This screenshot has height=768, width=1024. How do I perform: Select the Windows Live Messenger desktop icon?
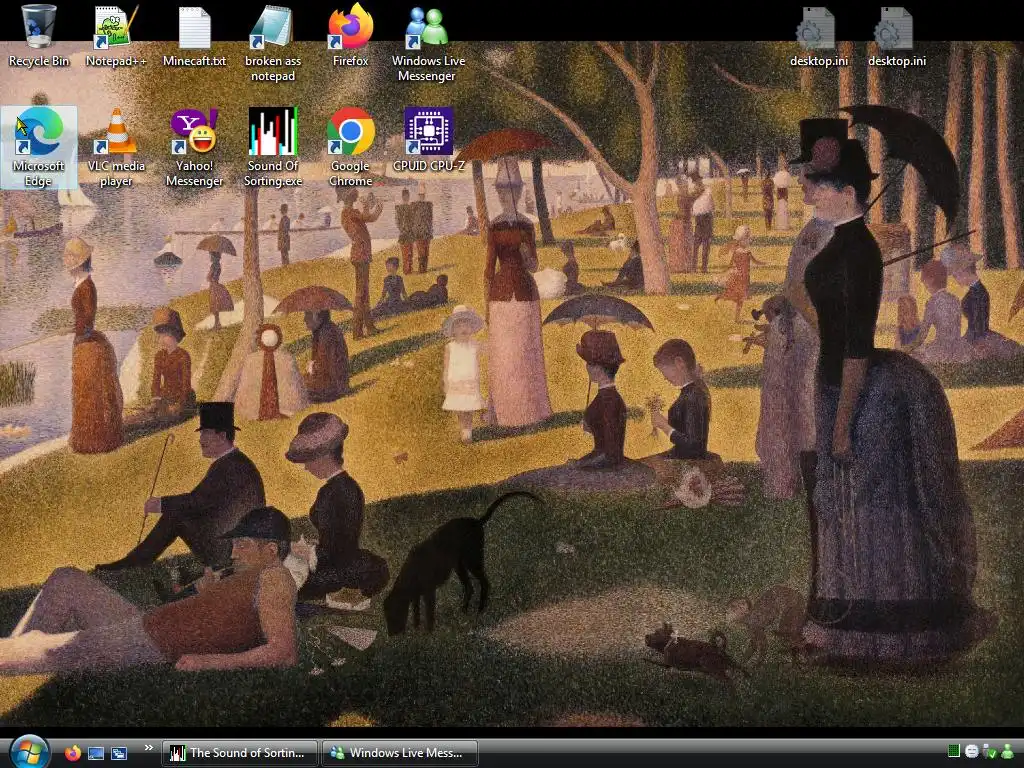pyautogui.click(x=428, y=43)
